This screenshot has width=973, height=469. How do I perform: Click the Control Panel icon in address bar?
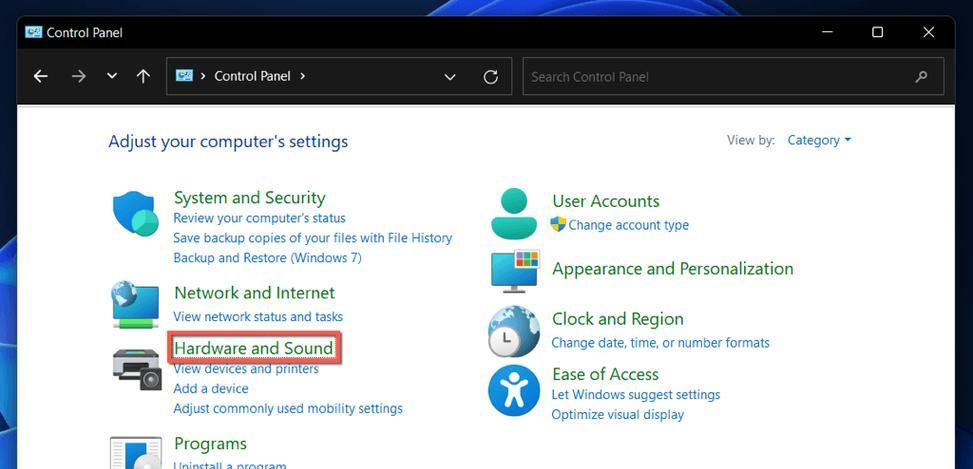tap(184, 76)
